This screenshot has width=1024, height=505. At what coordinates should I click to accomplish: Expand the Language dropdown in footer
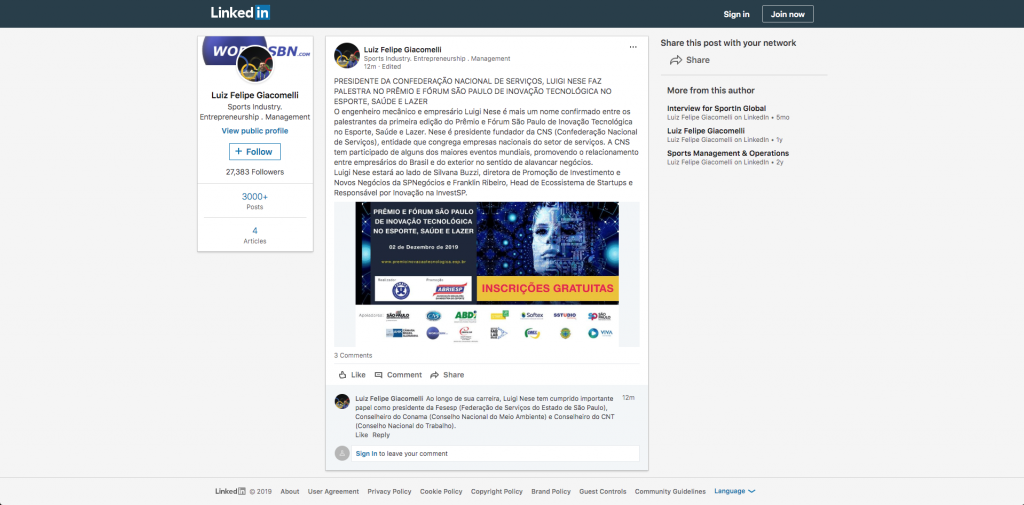(x=735, y=491)
